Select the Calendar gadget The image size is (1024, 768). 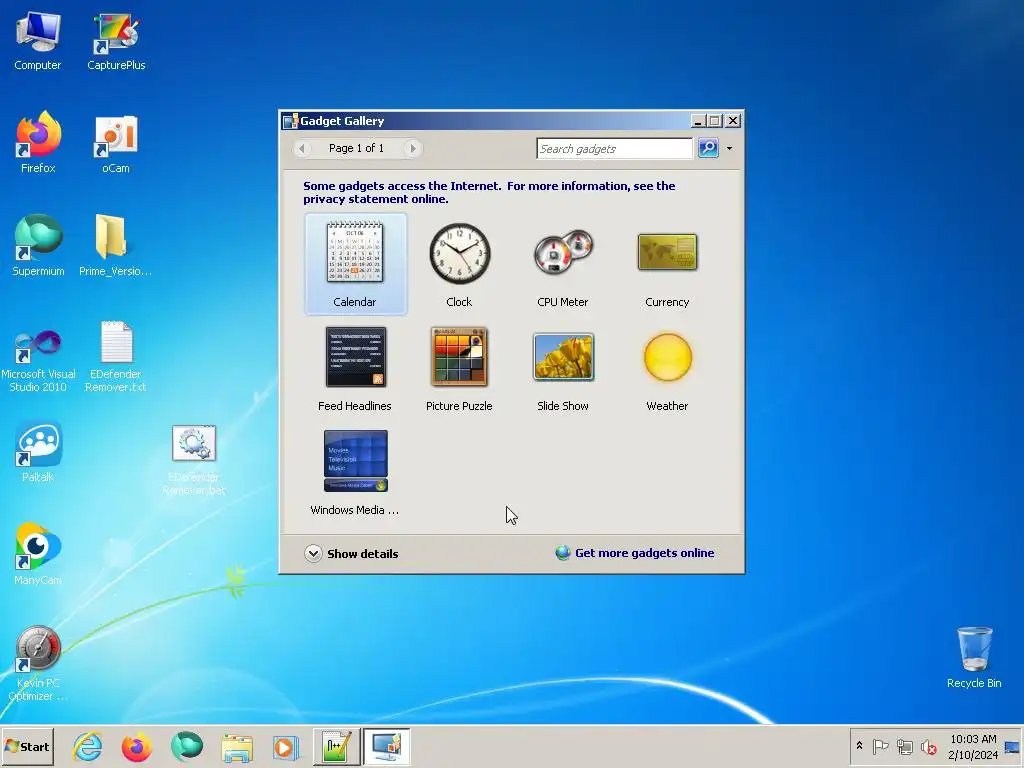click(355, 264)
